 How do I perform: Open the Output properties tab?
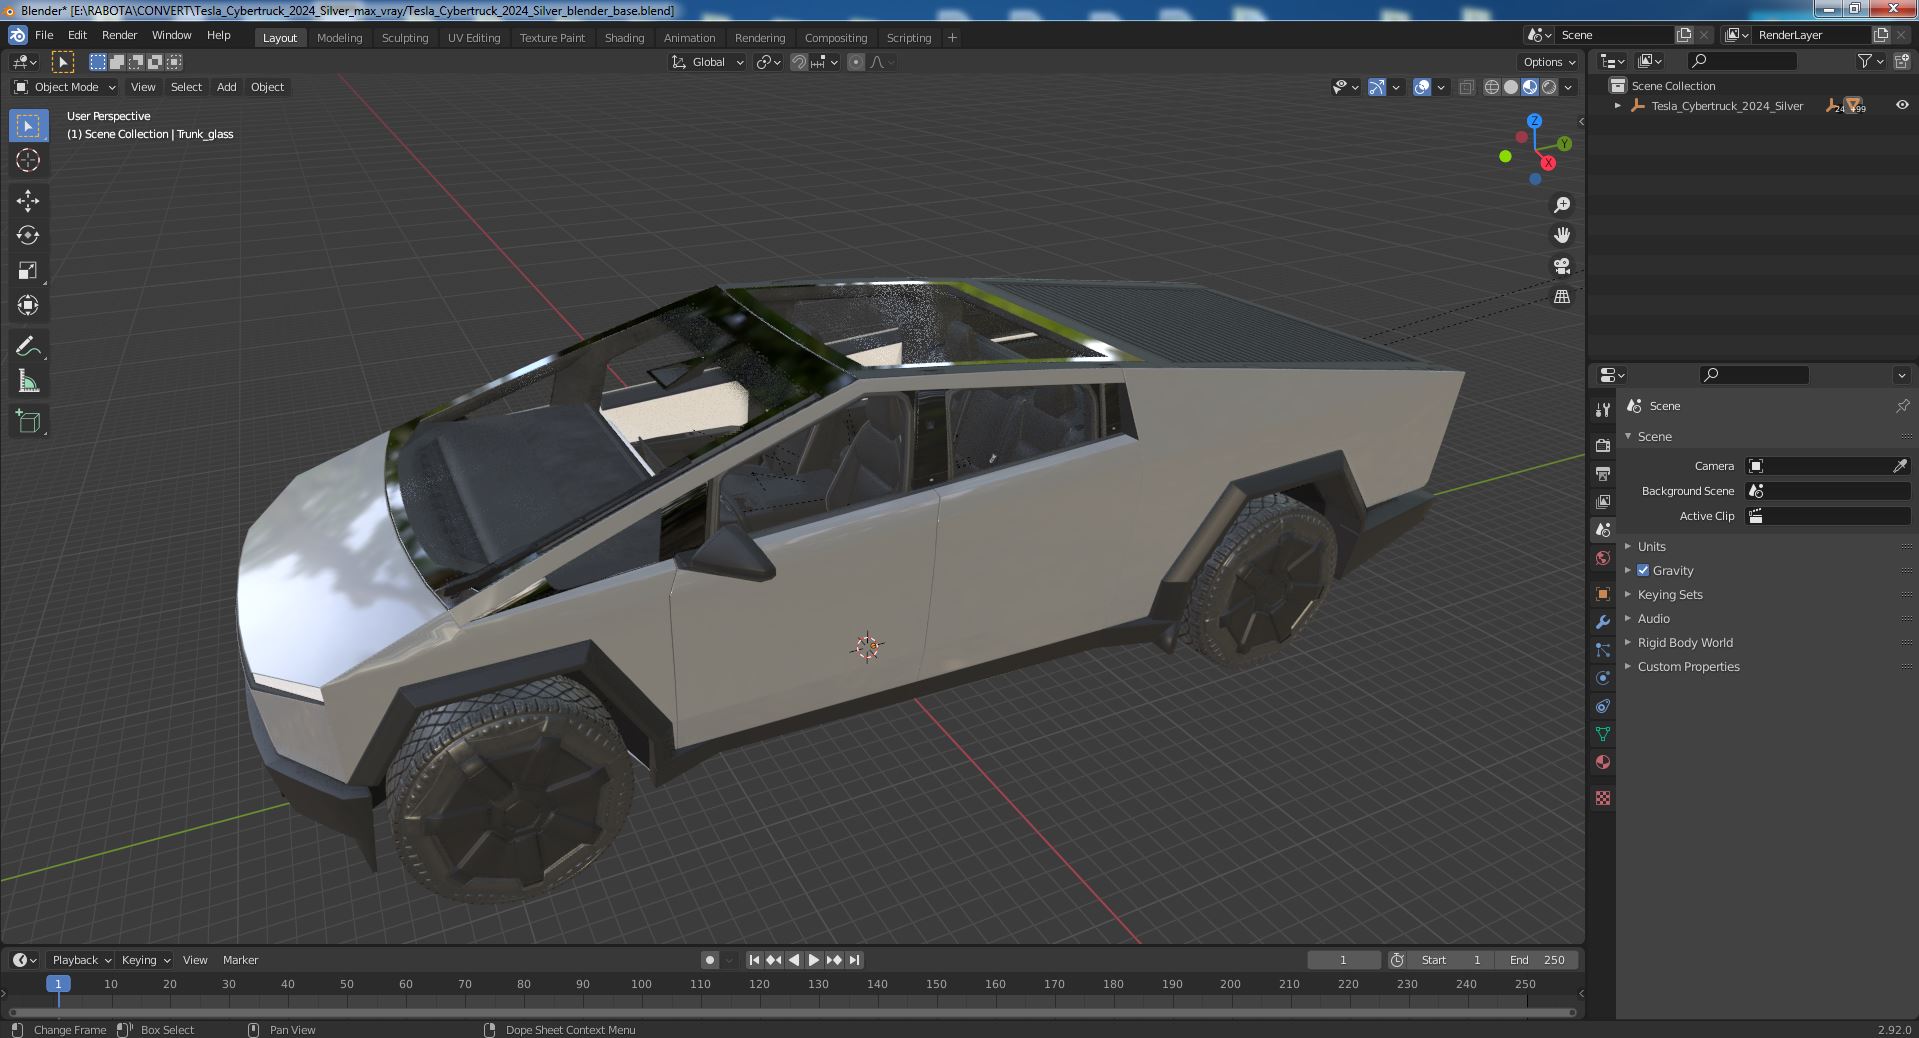click(x=1603, y=473)
